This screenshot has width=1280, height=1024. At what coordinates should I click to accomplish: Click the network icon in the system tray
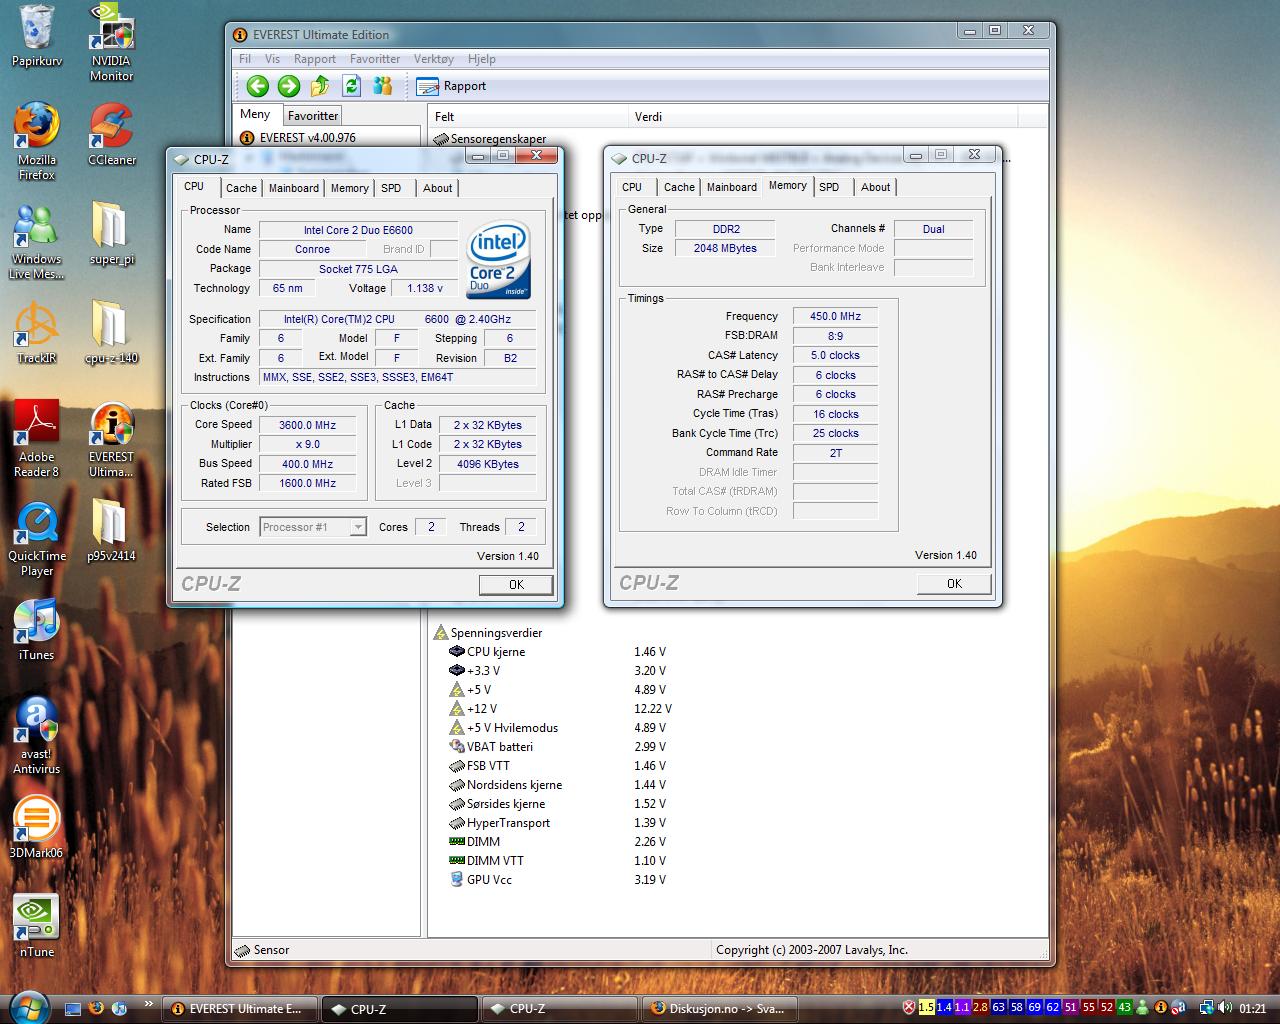tap(1207, 1008)
